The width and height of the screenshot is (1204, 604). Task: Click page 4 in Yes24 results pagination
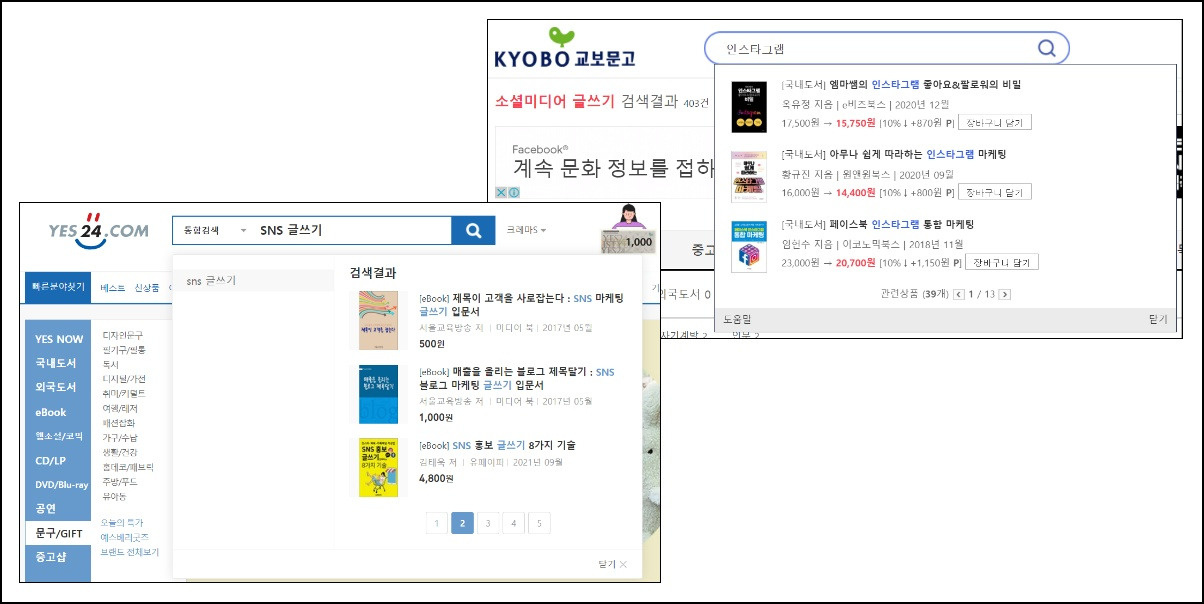point(513,523)
